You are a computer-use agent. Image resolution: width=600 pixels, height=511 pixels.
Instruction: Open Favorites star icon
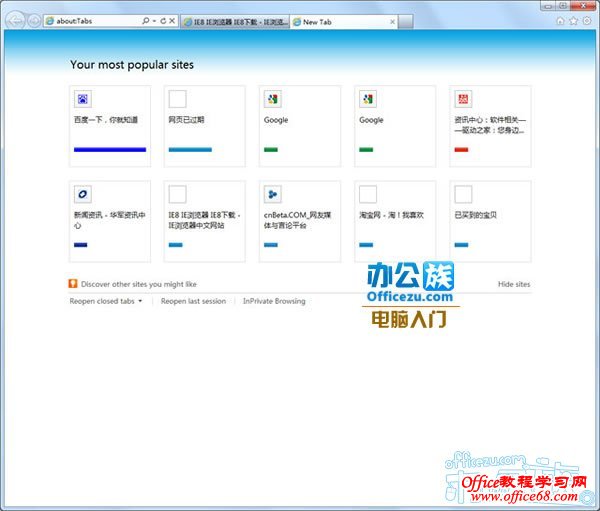pos(574,21)
